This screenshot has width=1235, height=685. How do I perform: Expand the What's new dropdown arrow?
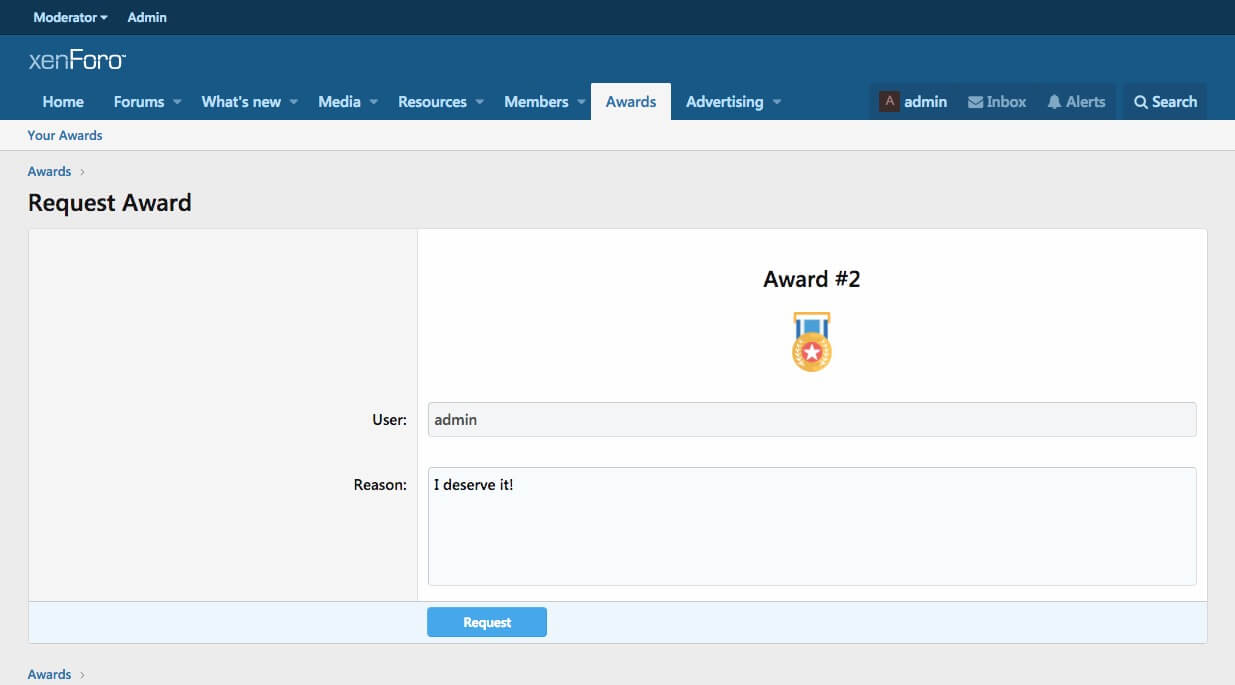[293, 102]
